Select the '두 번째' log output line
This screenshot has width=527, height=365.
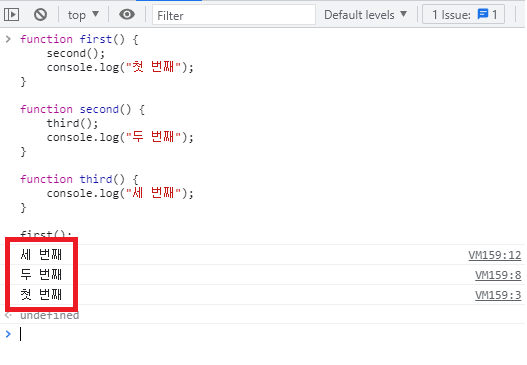click(41, 275)
